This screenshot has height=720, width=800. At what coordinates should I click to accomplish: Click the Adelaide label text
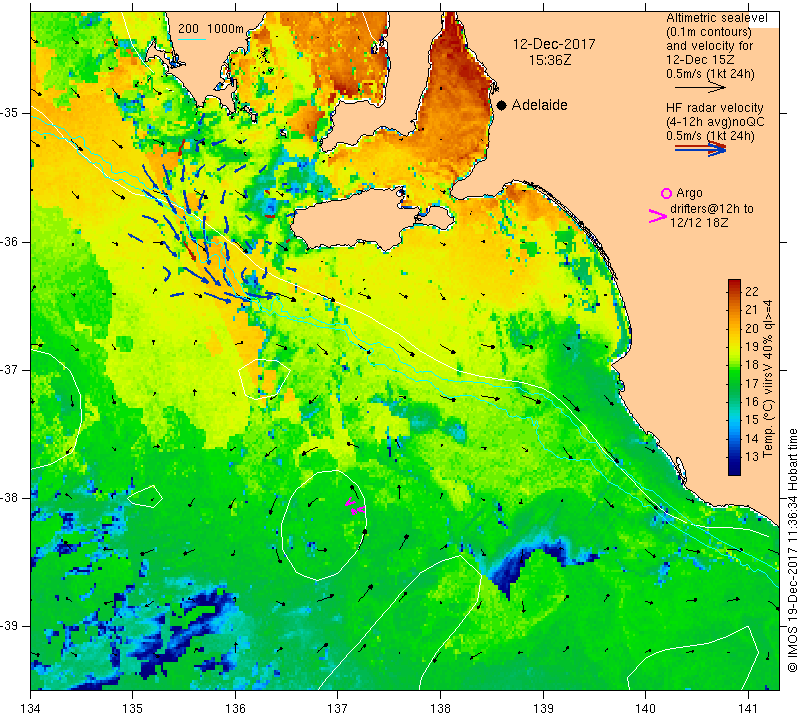pos(539,105)
